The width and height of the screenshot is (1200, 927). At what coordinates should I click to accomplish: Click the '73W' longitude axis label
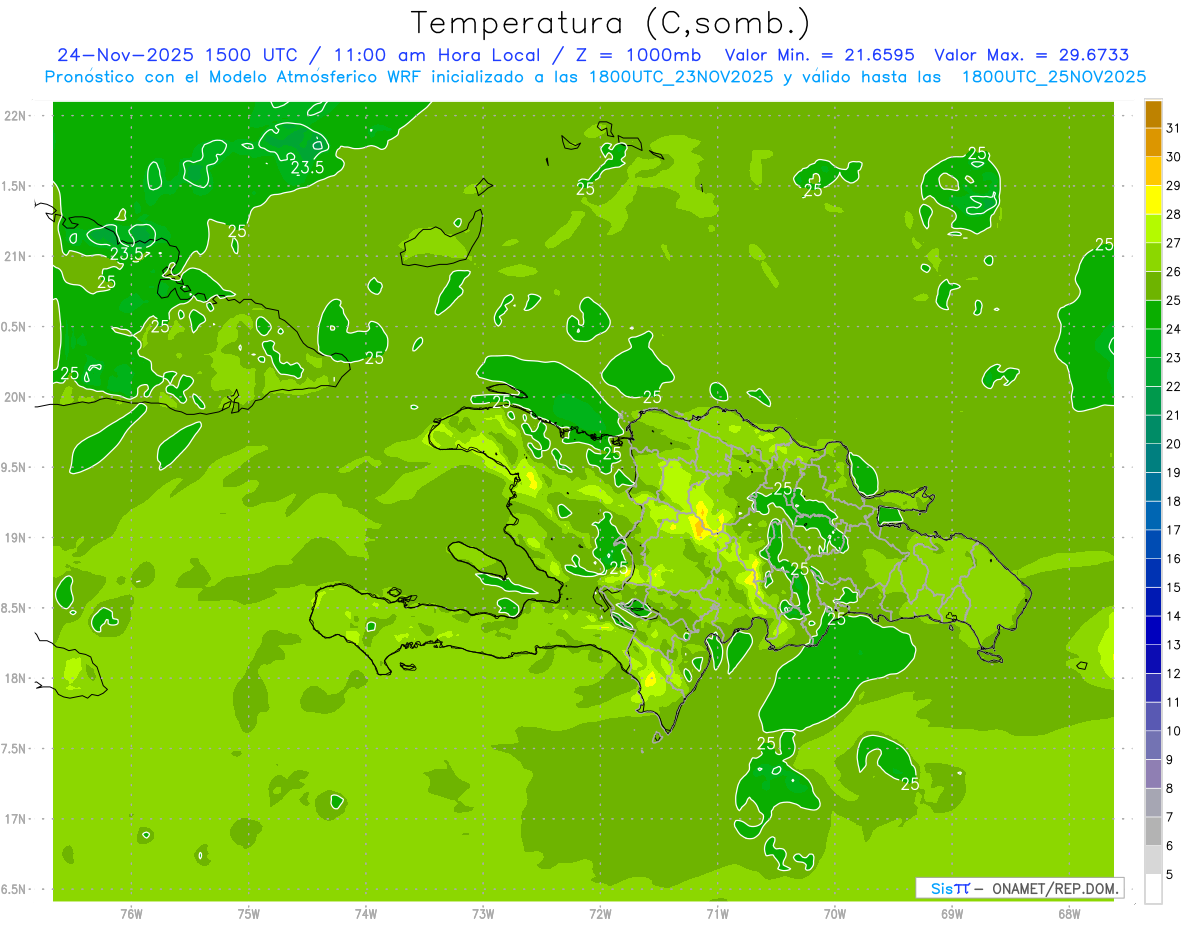(x=483, y=914)
